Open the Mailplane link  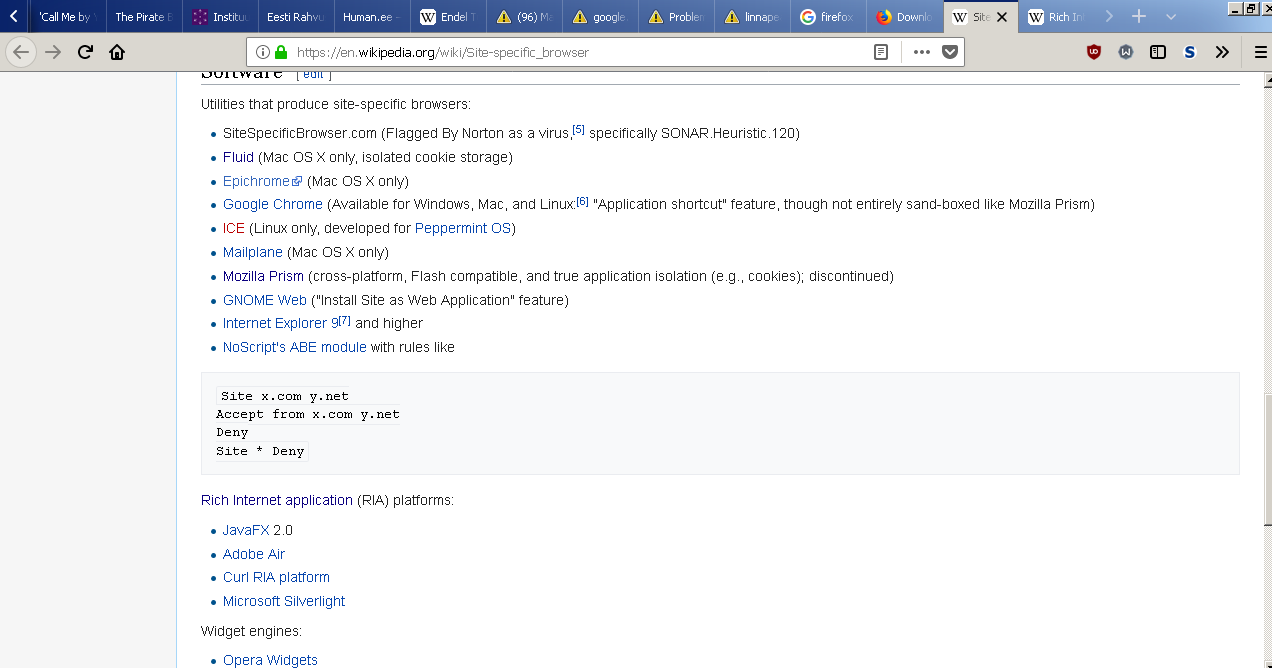pos(253,252)
